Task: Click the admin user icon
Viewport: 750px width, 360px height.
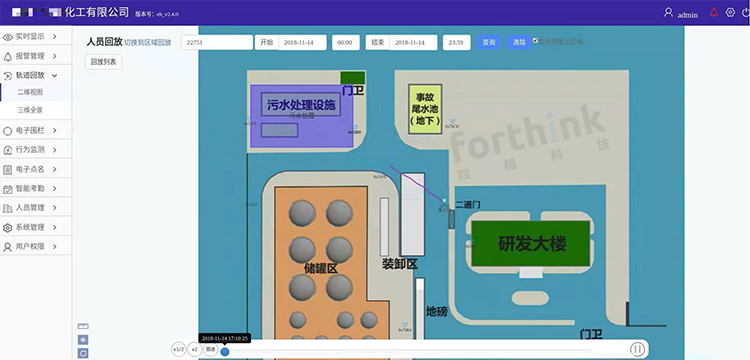Action: click(x=668, y=12)
